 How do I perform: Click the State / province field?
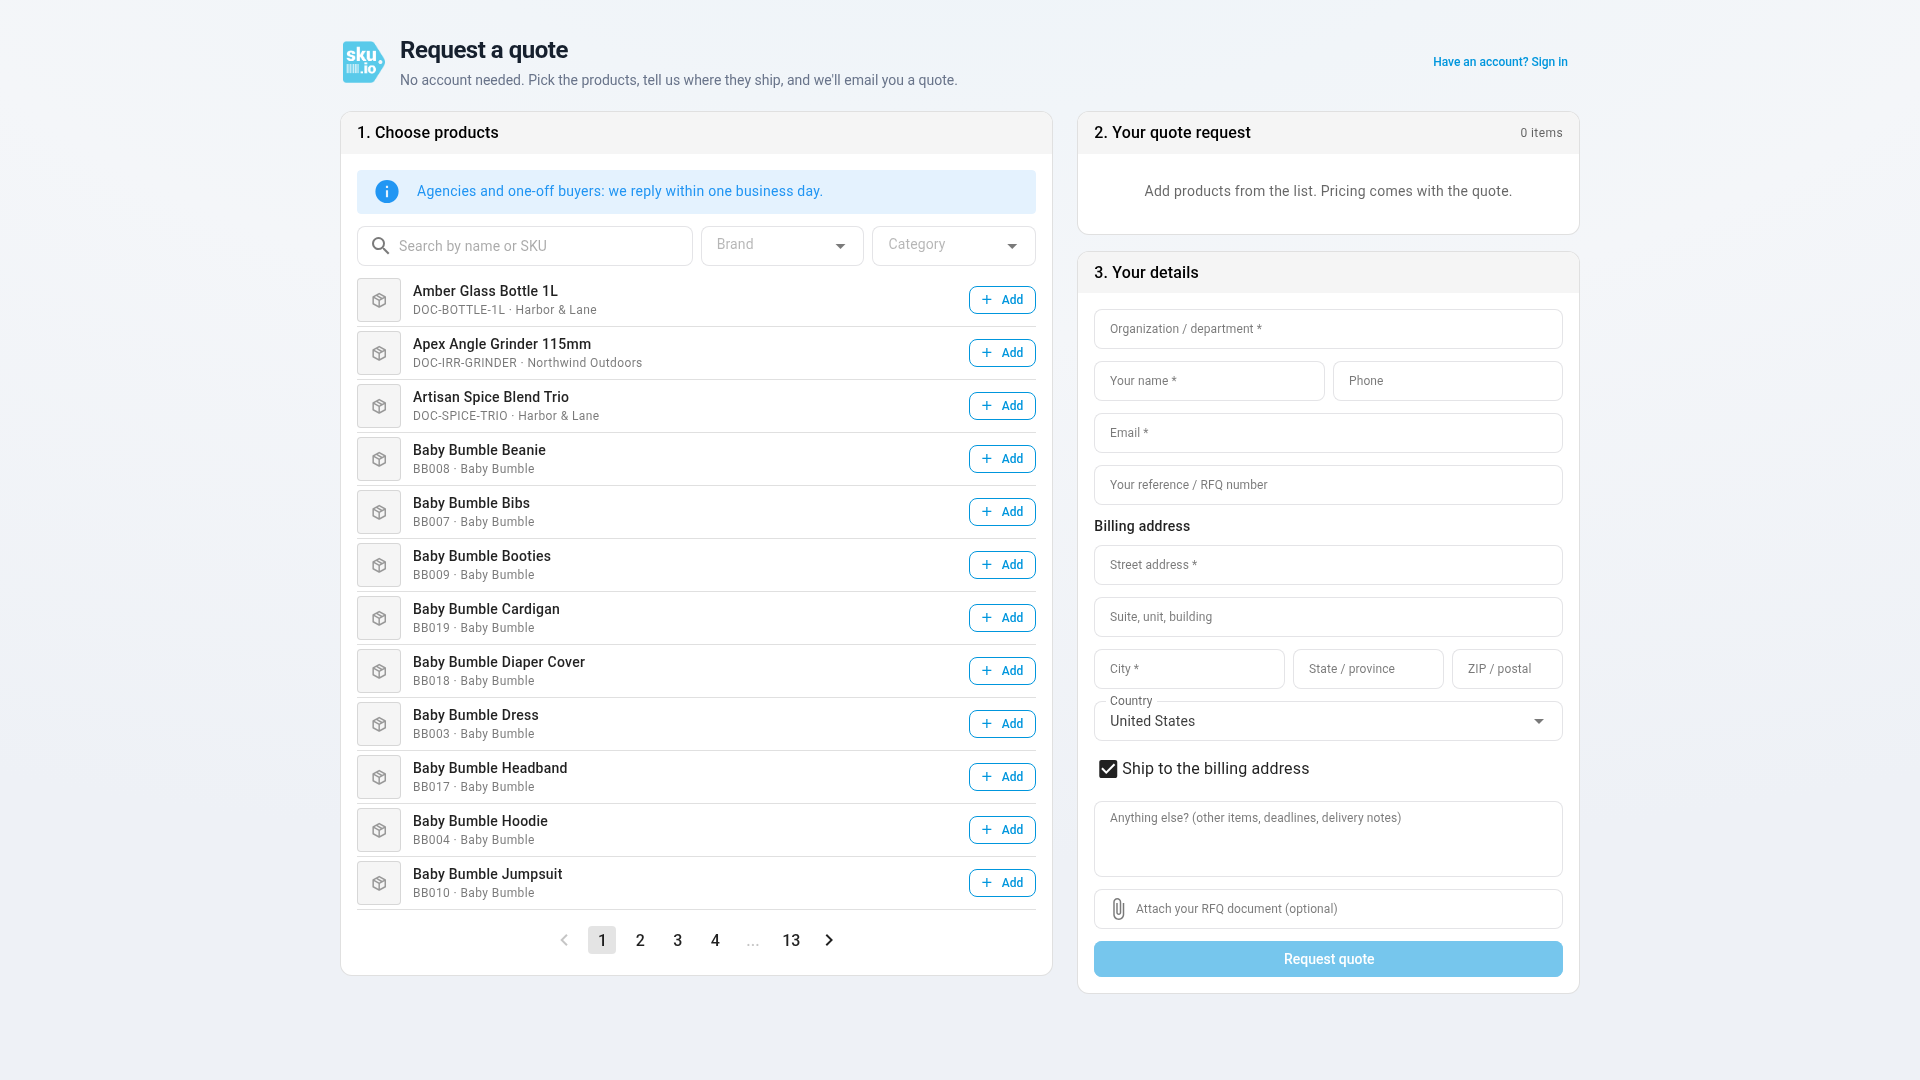[x=1368, y=669]
